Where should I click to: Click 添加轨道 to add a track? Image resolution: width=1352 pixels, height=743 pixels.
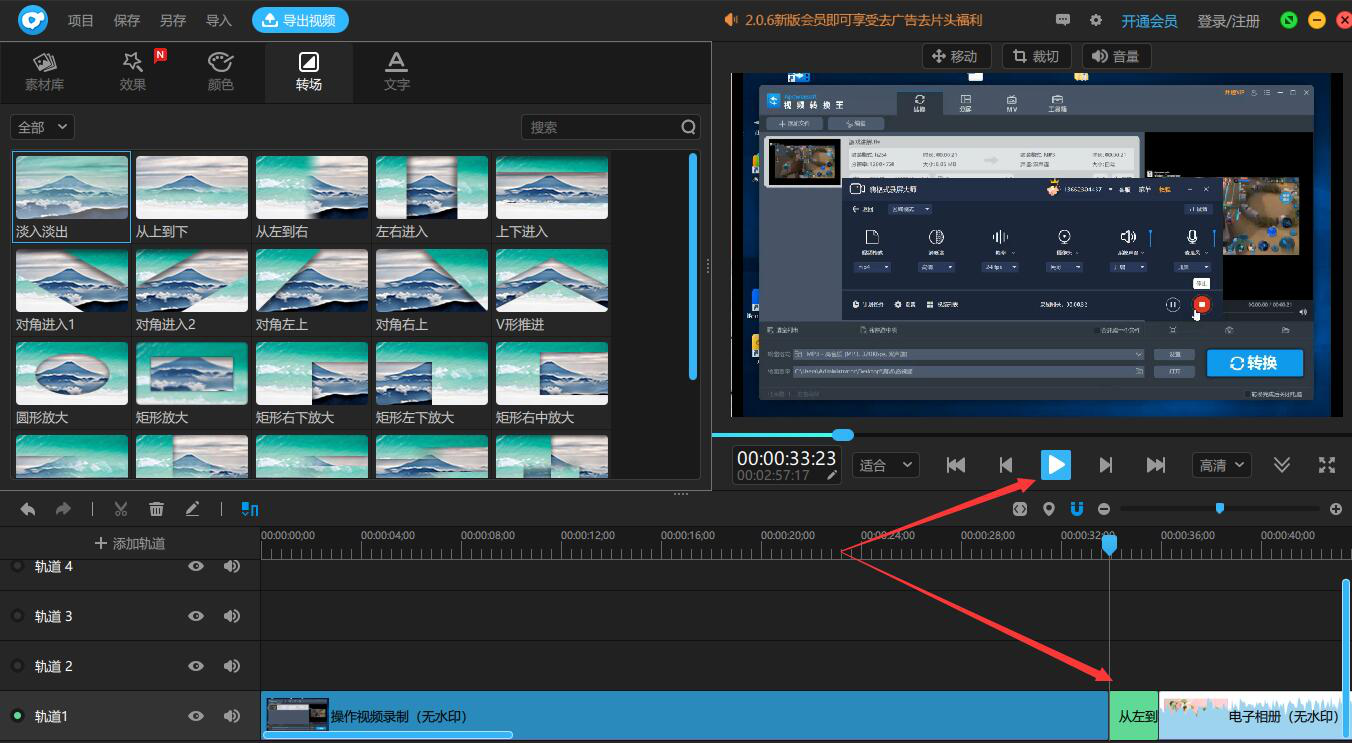point(130,543)
